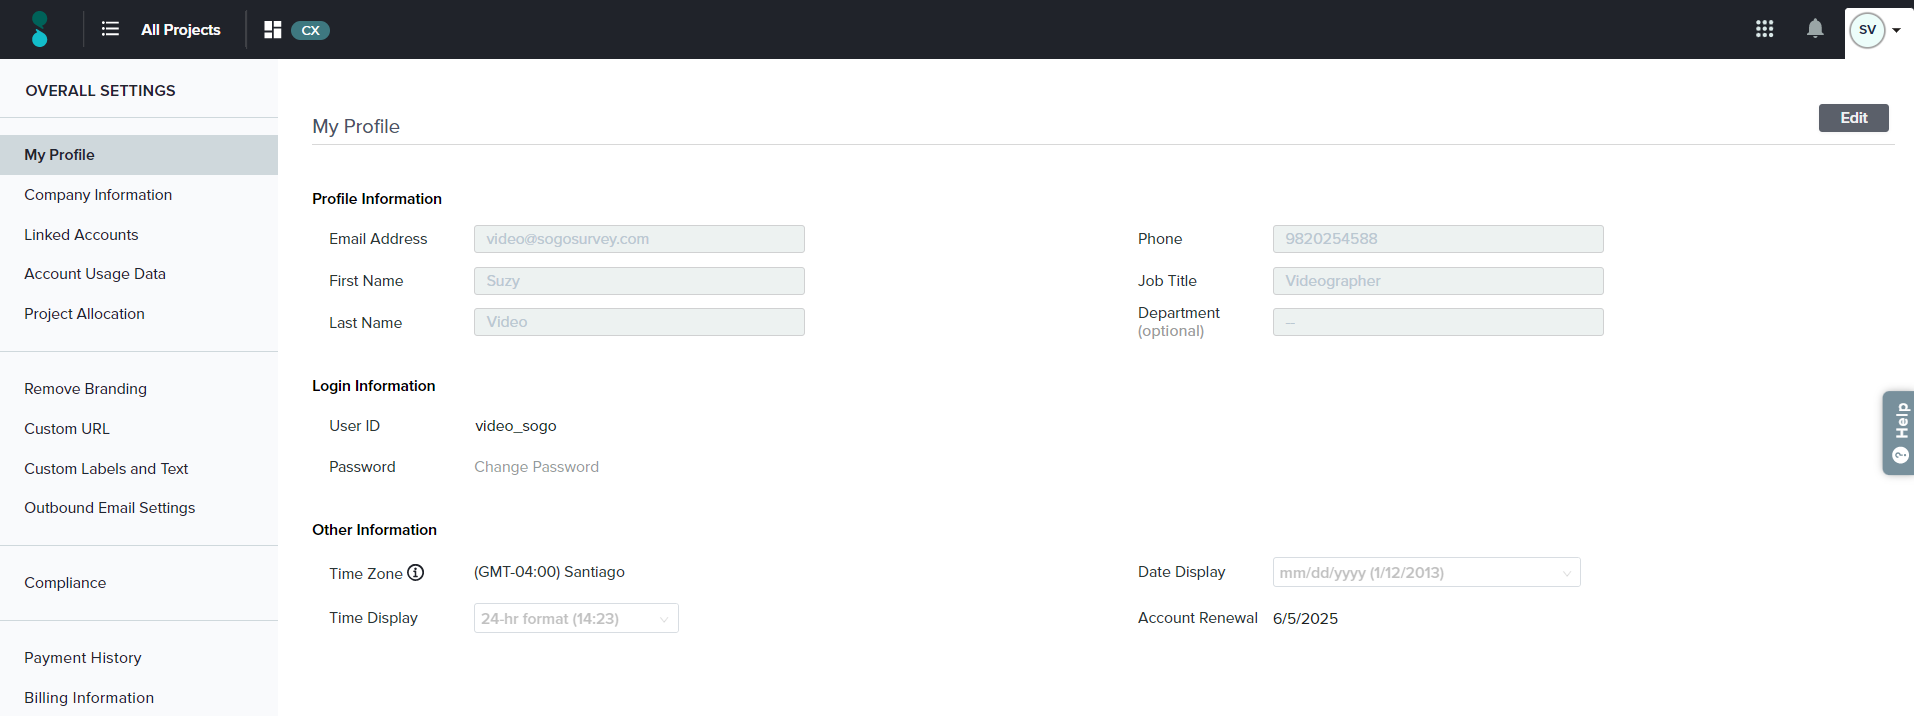Open the All Projects list icon
Screen dimensions: 1914x716
[x=110, y=29]
